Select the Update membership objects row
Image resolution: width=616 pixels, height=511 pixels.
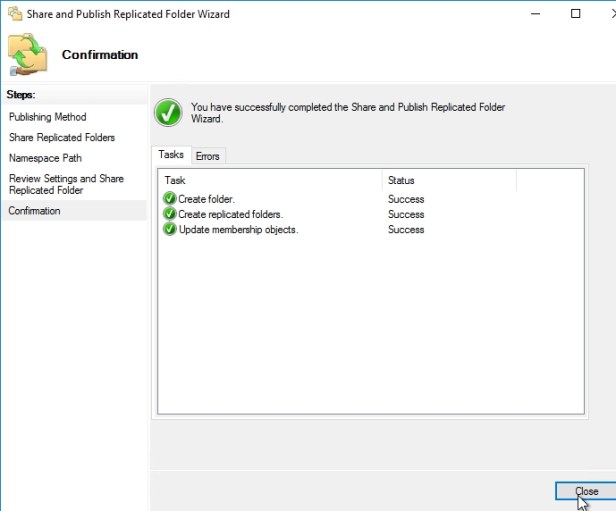238,229
